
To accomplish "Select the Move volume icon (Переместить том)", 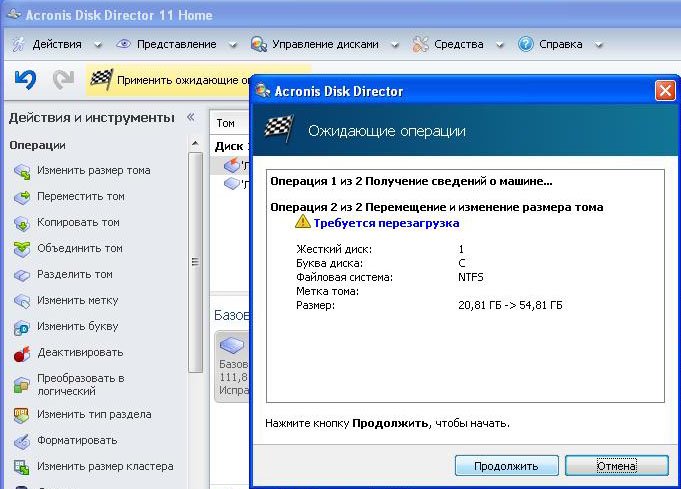I will coord(22,197).
